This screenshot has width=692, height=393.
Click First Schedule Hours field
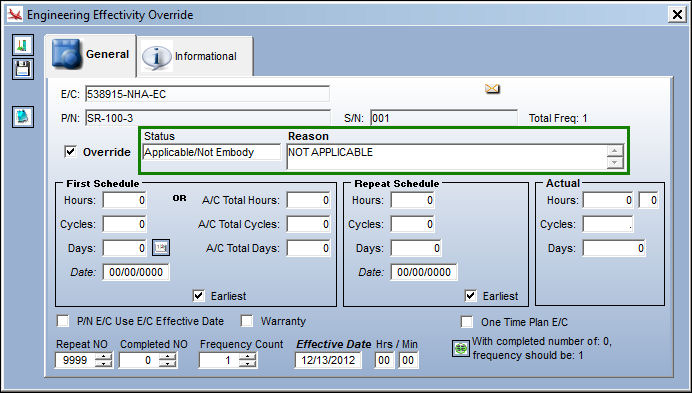124,200
